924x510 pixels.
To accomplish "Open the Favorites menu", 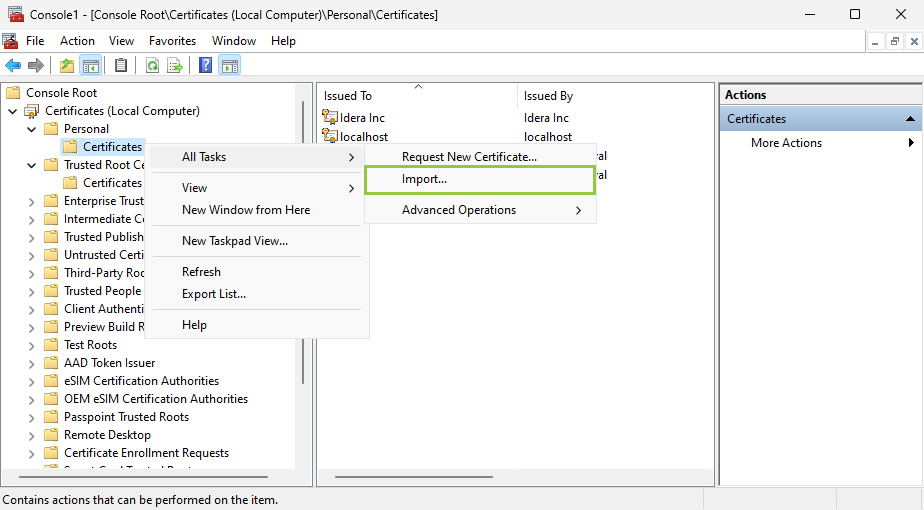I will point(172,41).
